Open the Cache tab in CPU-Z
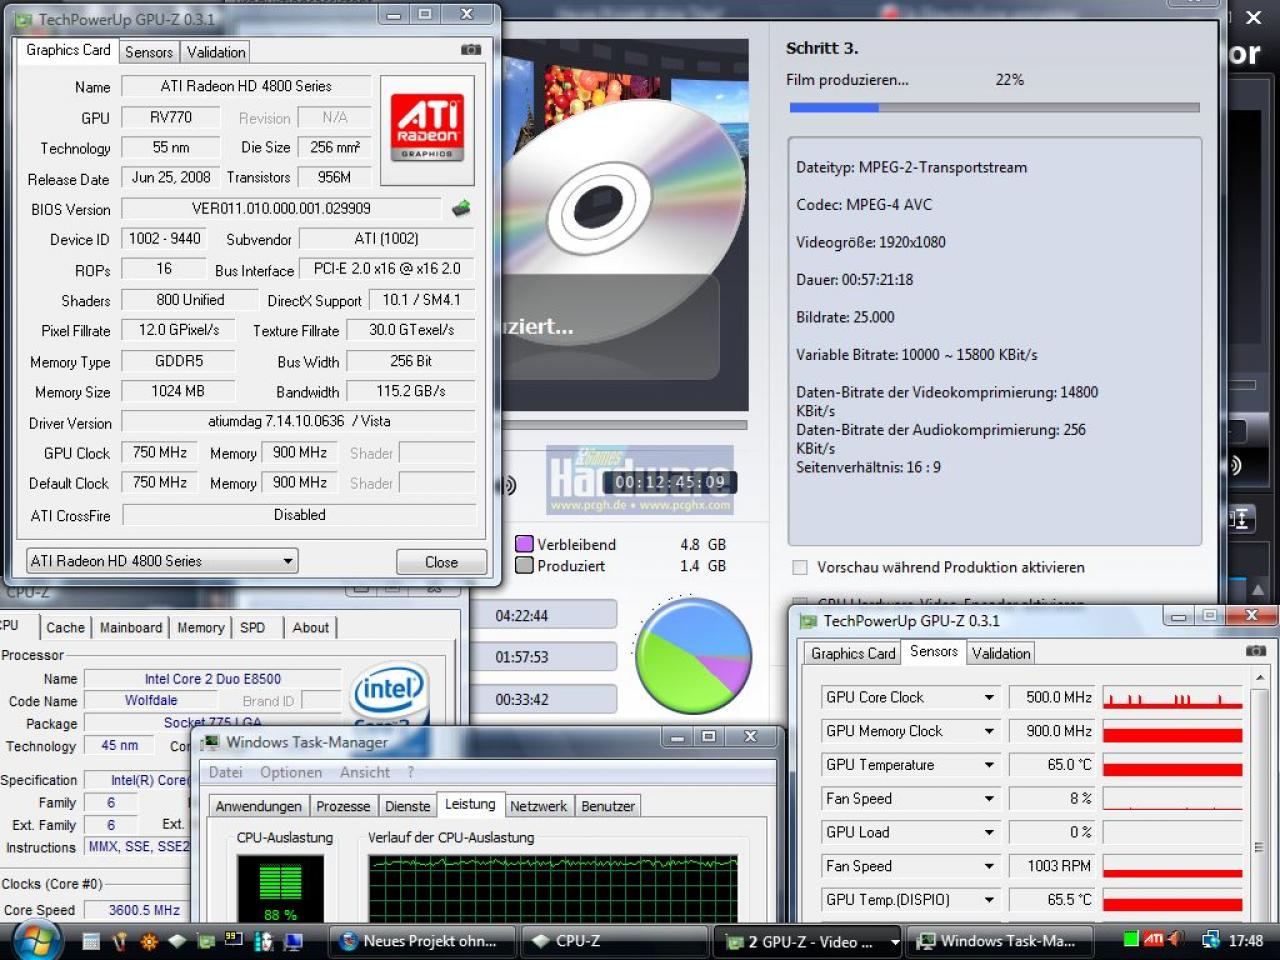The image size is (1280, 960). click(65, 627)
